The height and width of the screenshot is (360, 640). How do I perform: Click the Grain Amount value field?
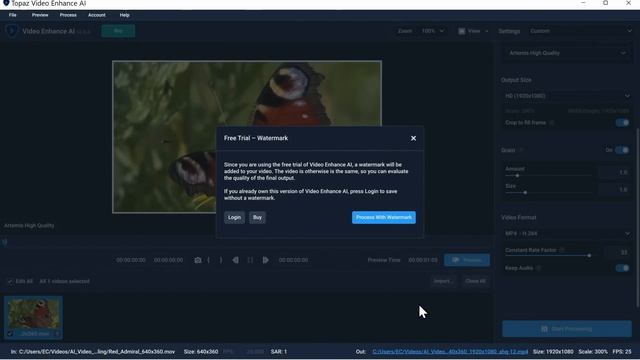pos(615,172)
